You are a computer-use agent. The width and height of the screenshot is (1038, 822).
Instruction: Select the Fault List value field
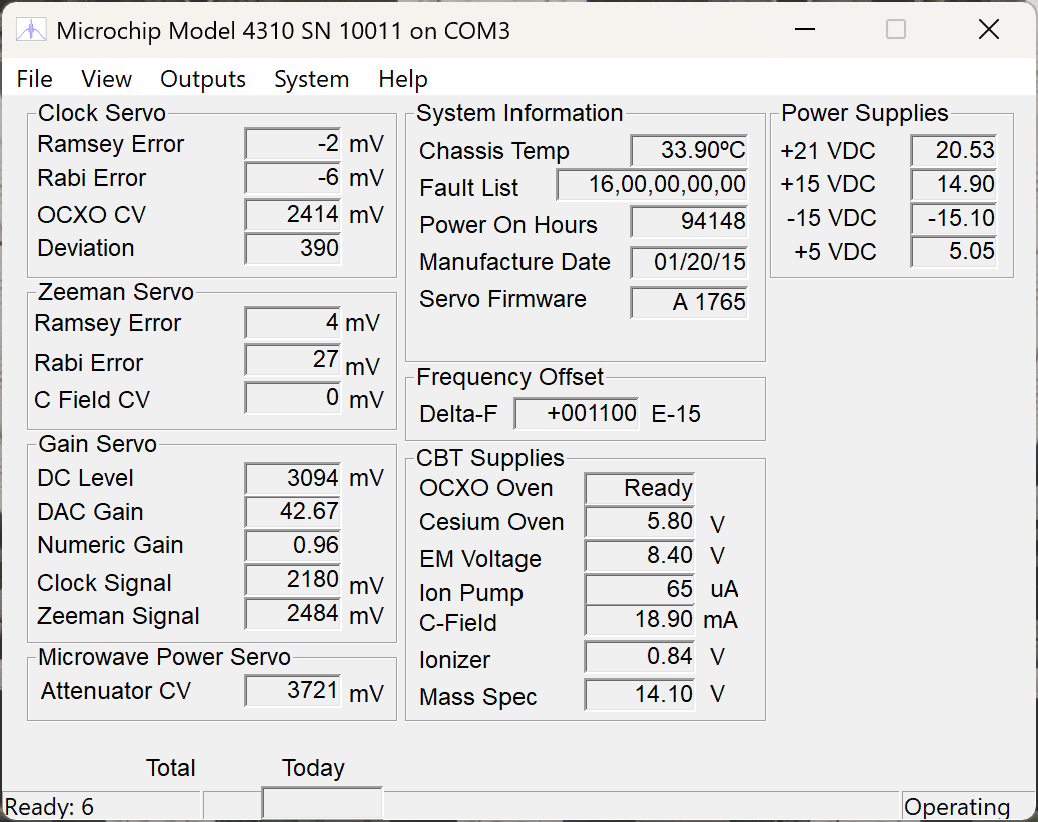653,185
